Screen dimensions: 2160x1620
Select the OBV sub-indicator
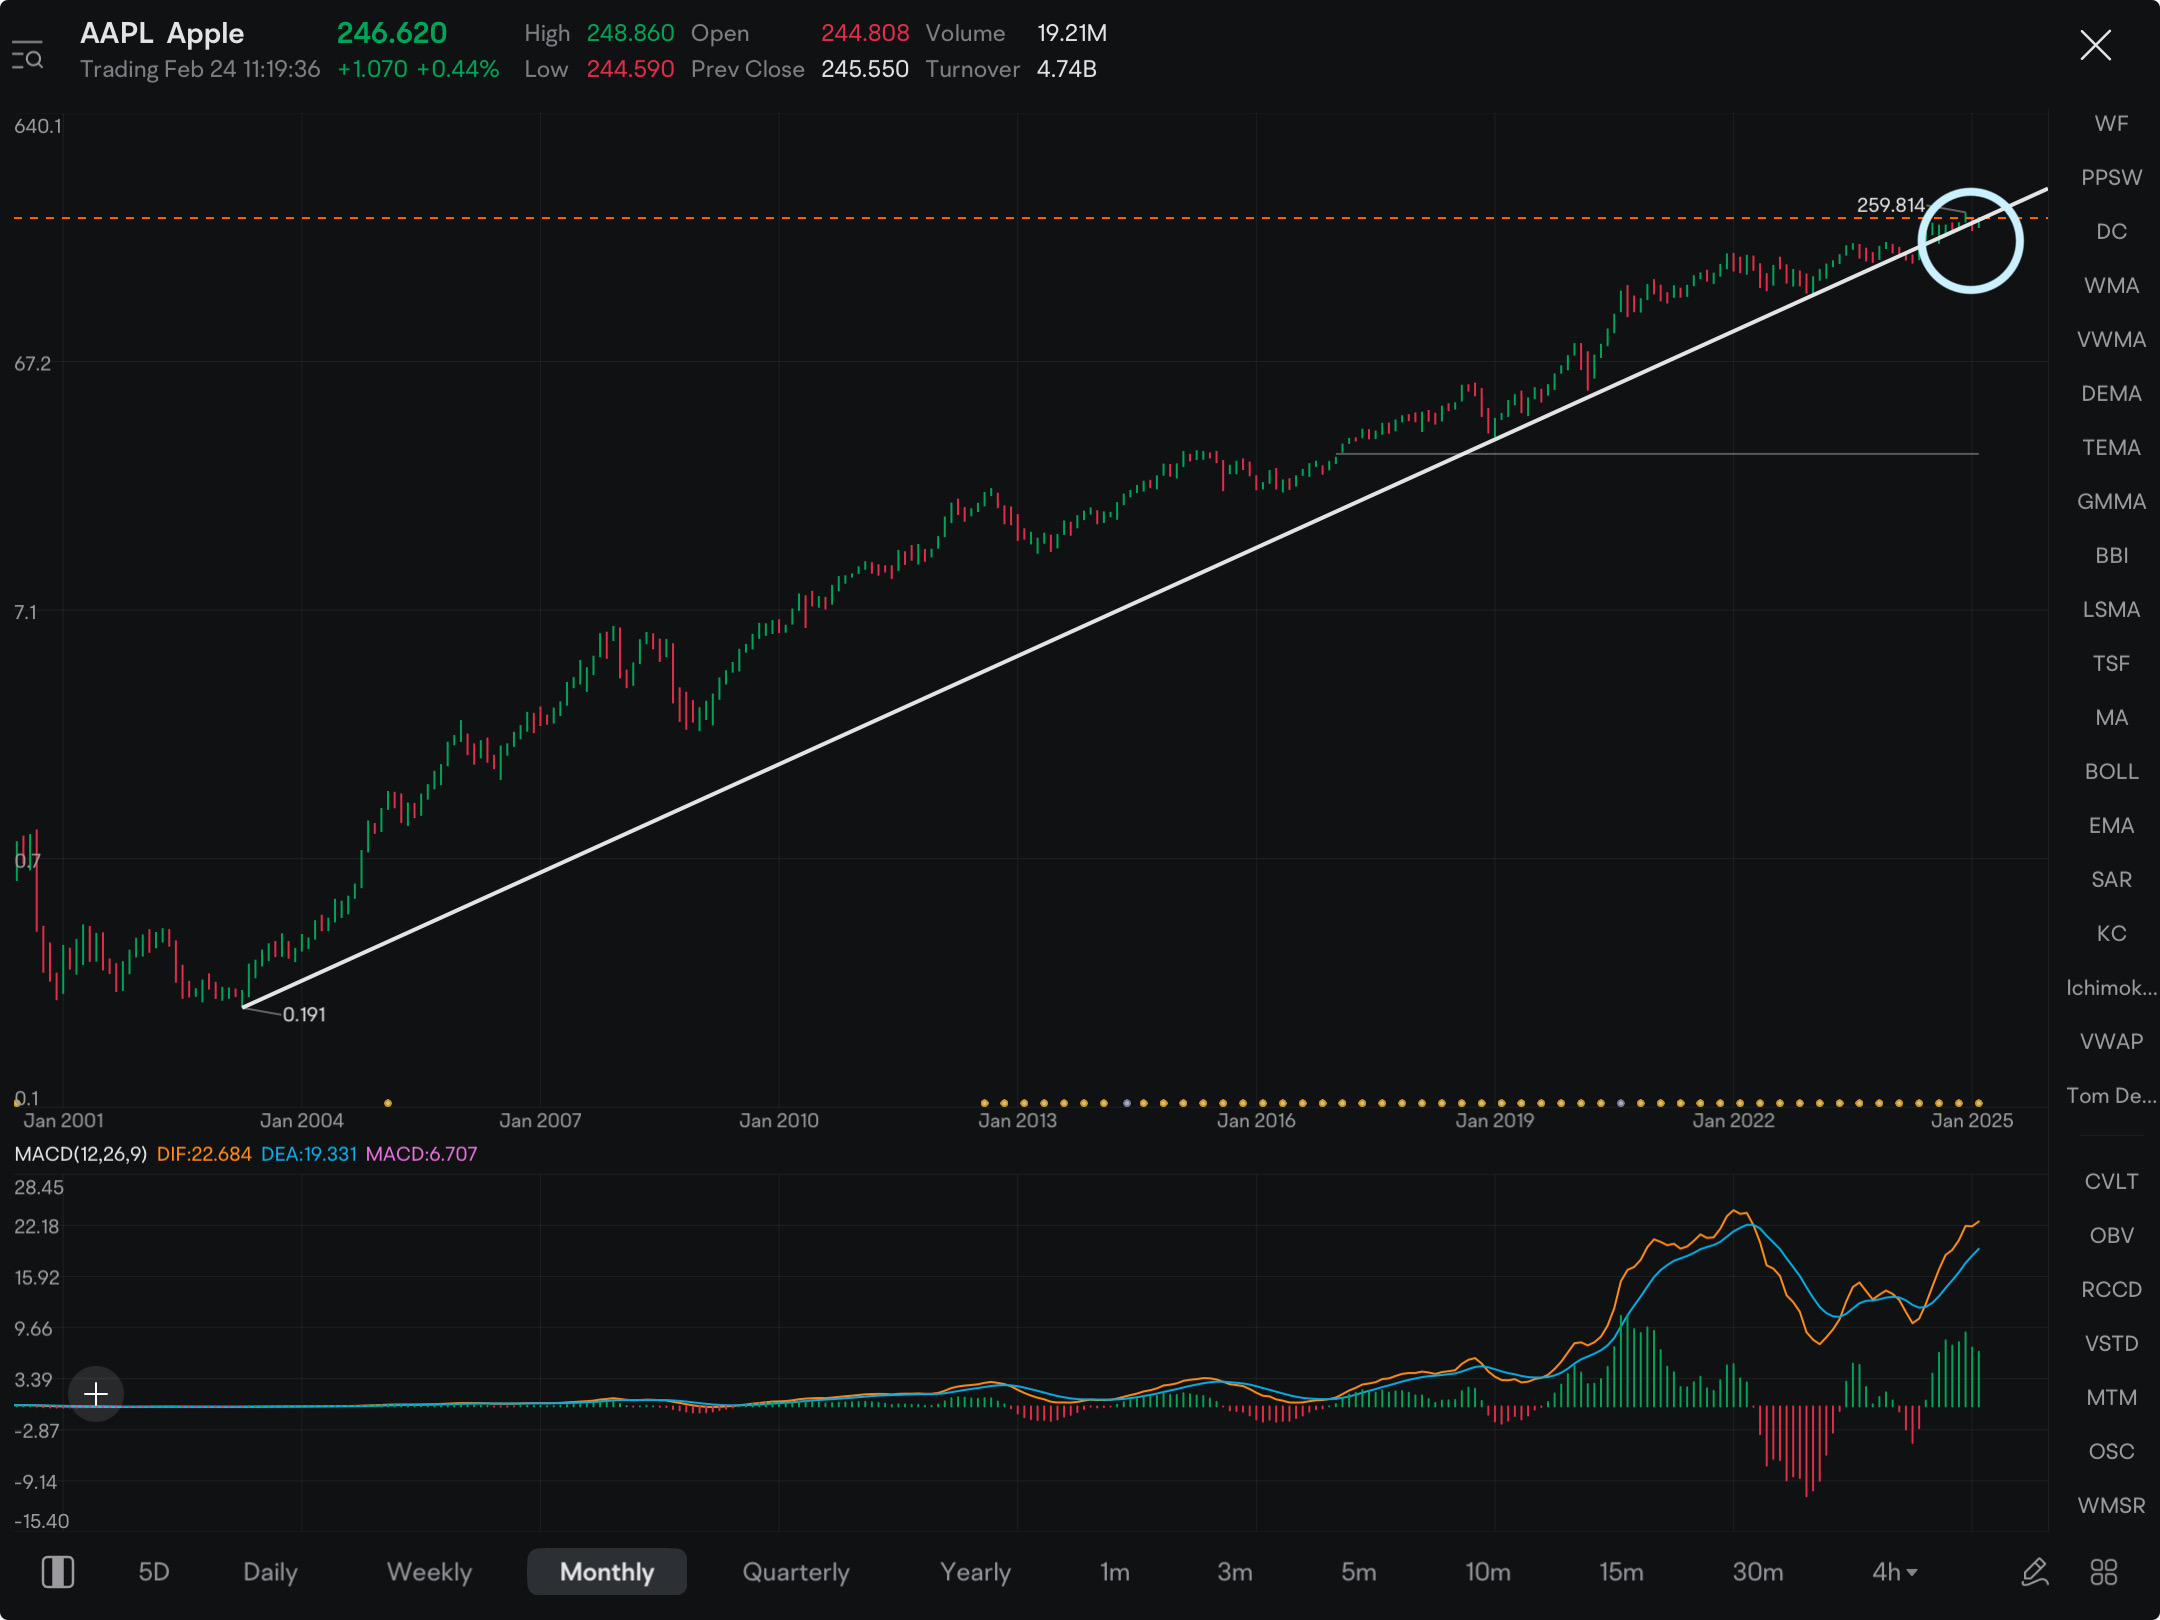pyautogui.click(x=2111, y=1235)
